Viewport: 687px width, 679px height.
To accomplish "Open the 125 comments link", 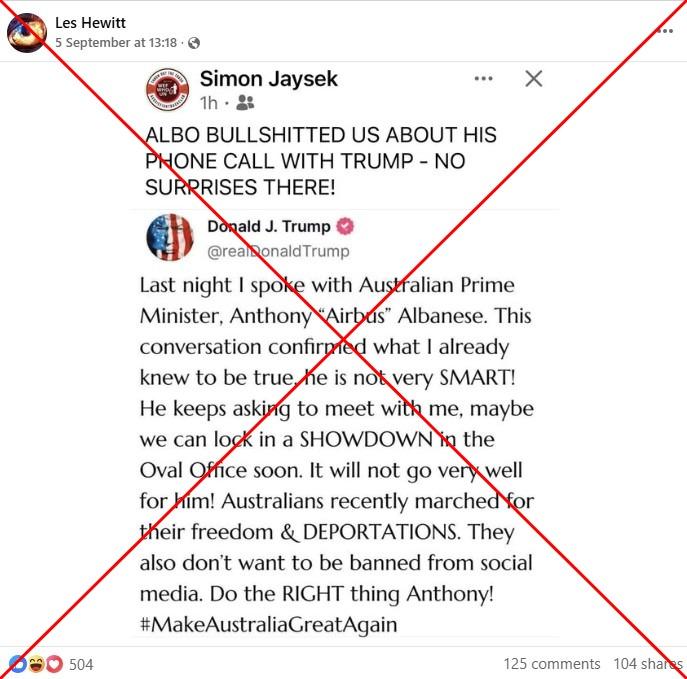I will pyautogui.click(x=552, y=664).
